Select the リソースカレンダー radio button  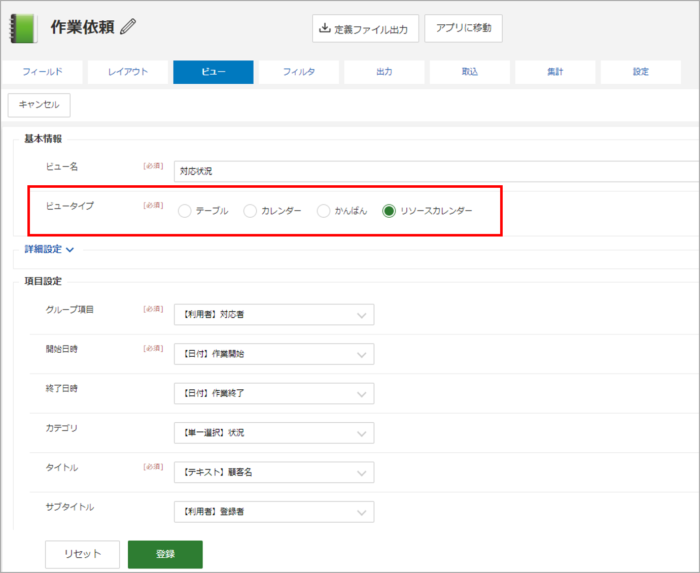point(389,211)
